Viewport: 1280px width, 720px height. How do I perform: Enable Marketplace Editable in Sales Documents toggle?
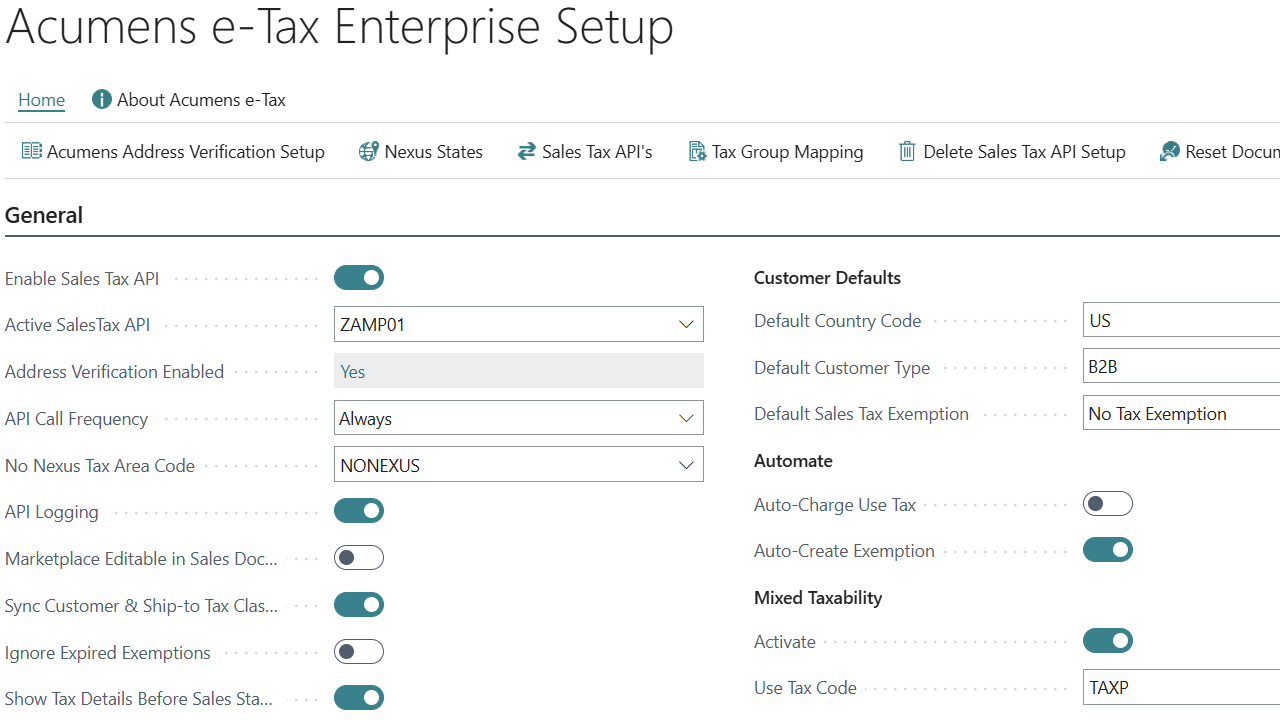click(x=359, y=558)
